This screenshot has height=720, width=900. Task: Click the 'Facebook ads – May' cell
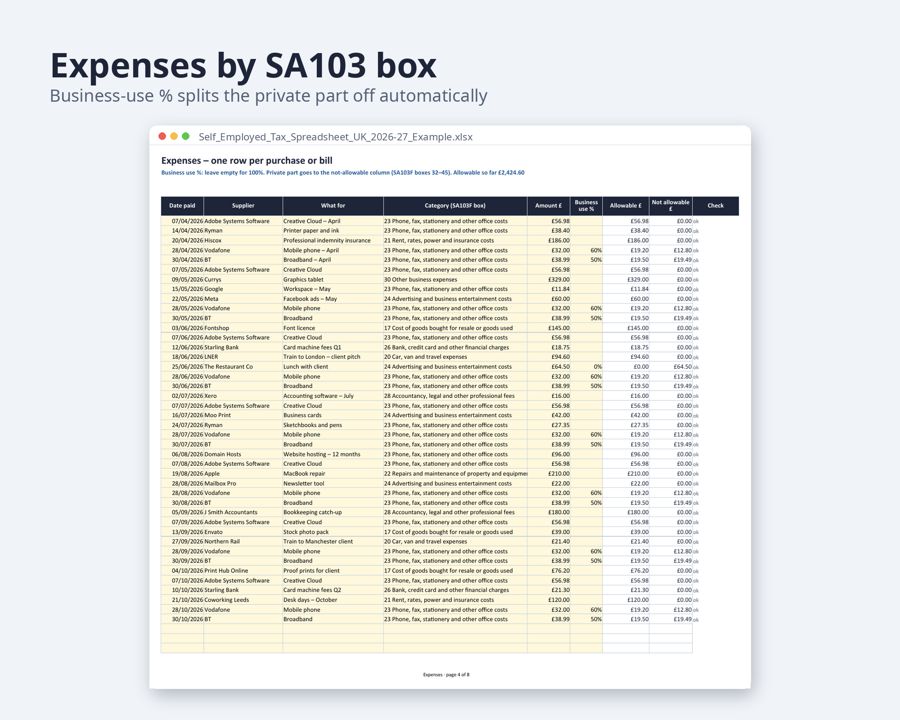coord(333,299)
